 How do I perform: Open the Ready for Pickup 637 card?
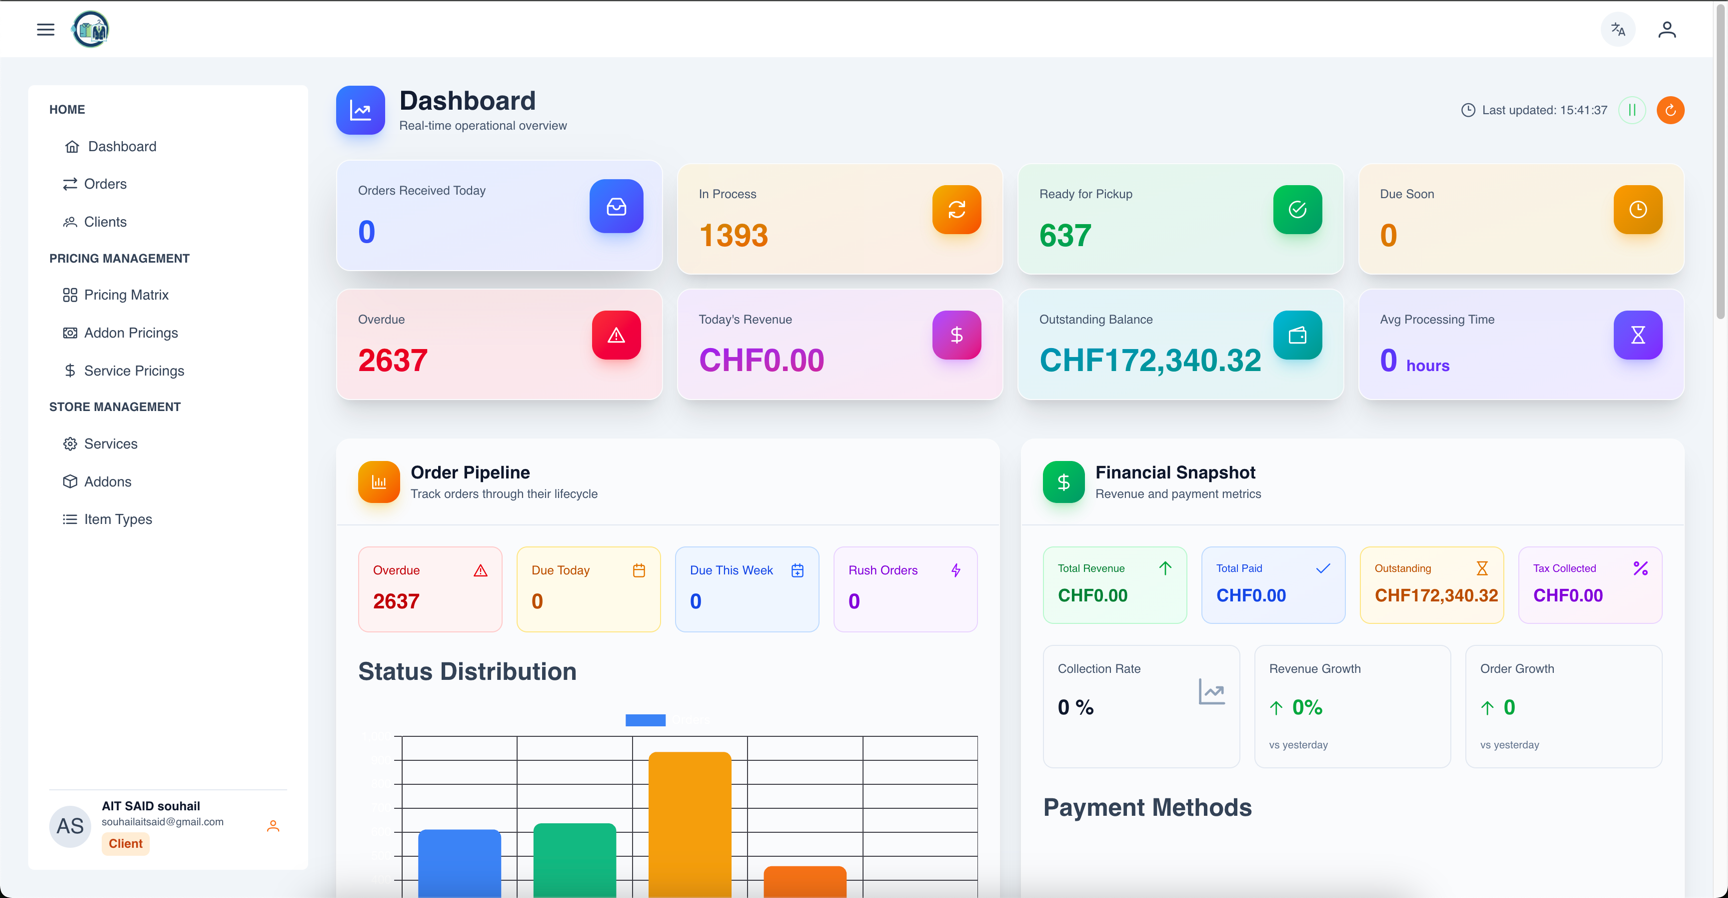click(x=1181, y=219)
